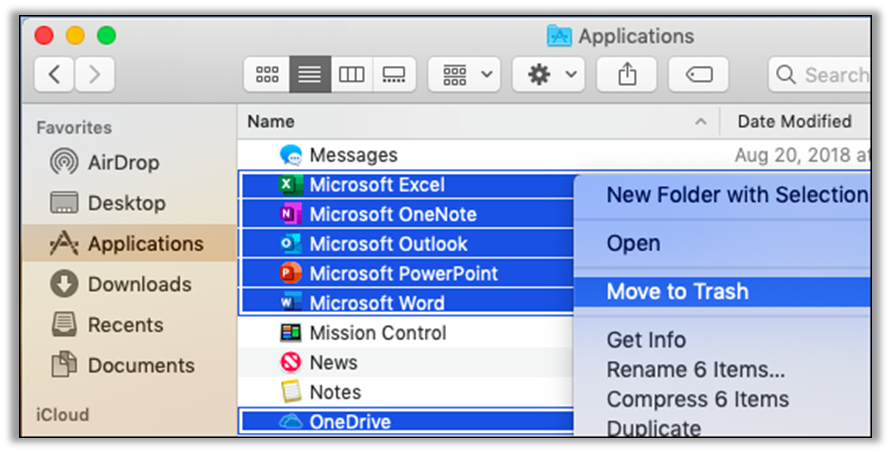
Task: Switch to list view
Action: point(309,74)
